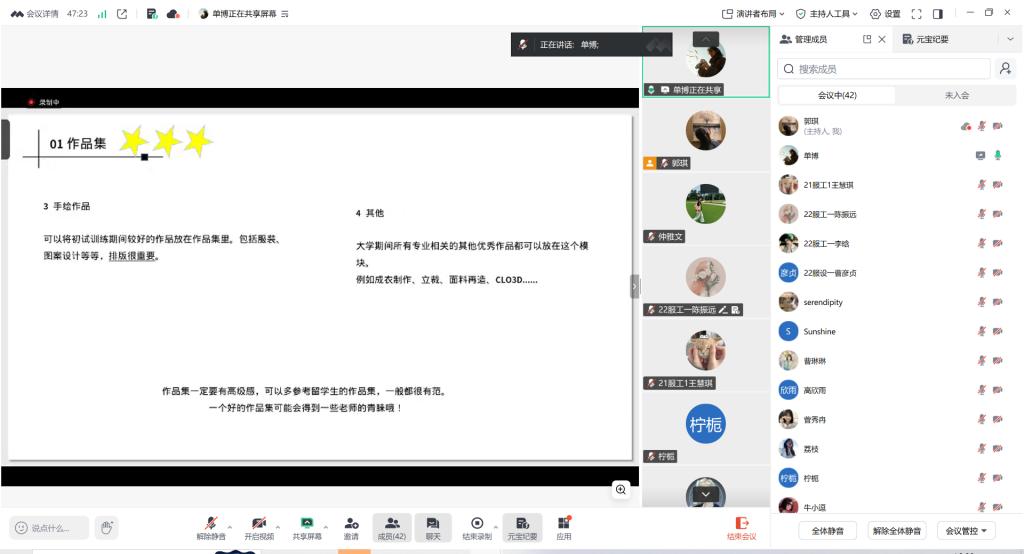Click the 共享屏幕 share screen icon
This screenshot has height=554, width=1024.
(x=307, y=524)
